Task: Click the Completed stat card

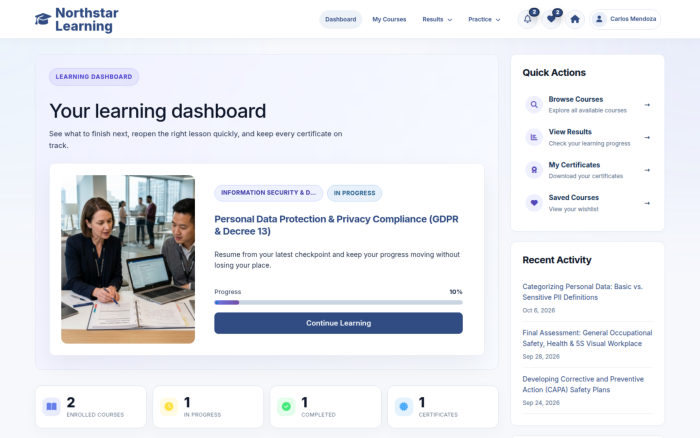Action: [325, 407]
